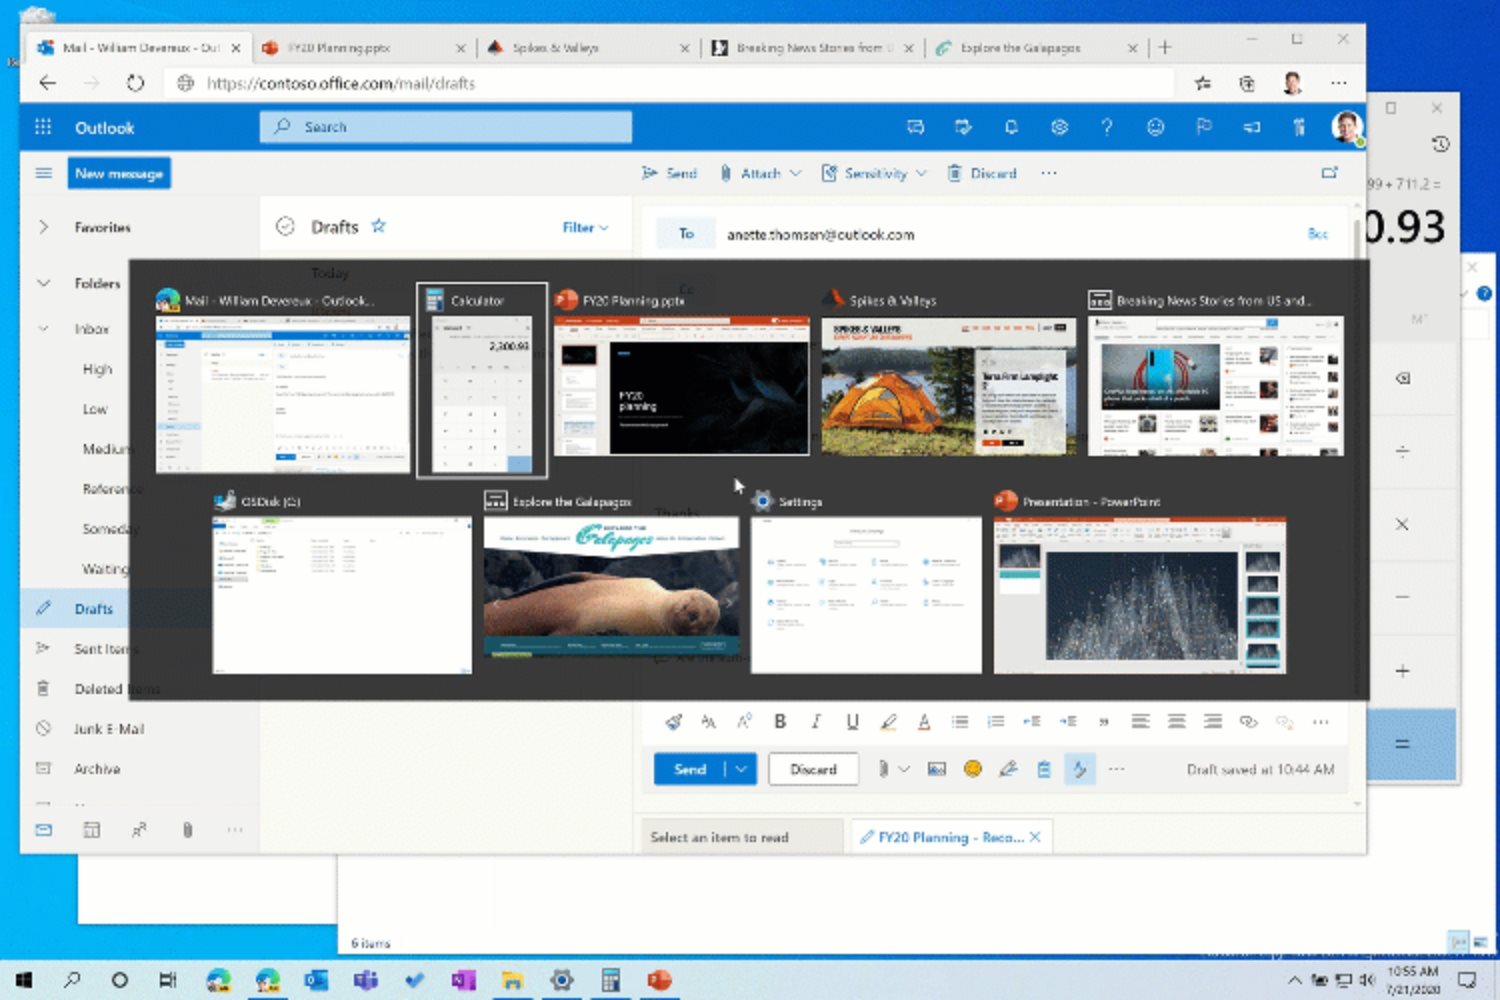Open Microsoft Teams from taskbar

click(x=365, y=980)
